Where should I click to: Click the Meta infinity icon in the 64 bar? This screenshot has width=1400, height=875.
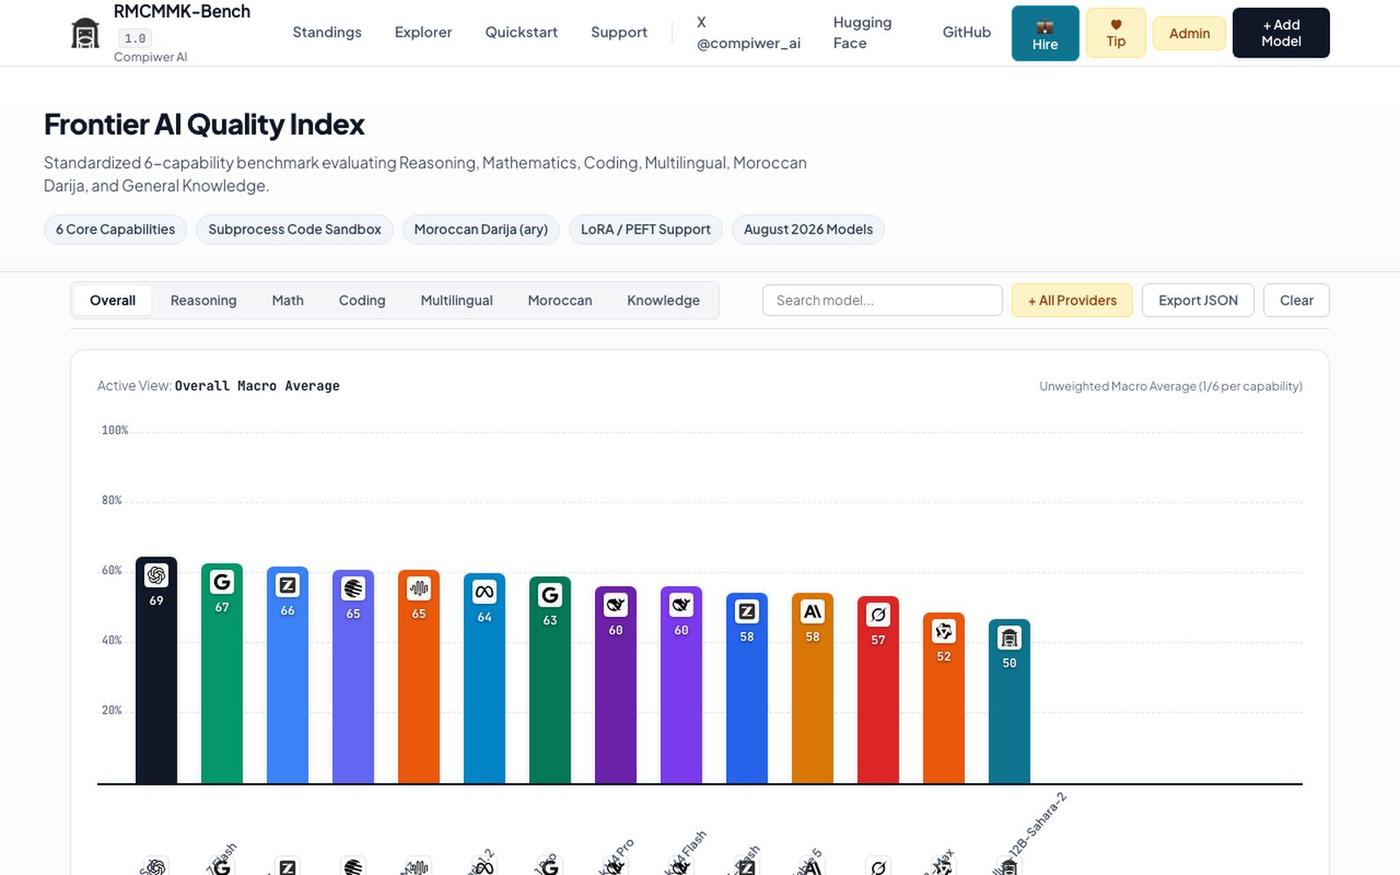pyautogui.click(x=484, y=592)
